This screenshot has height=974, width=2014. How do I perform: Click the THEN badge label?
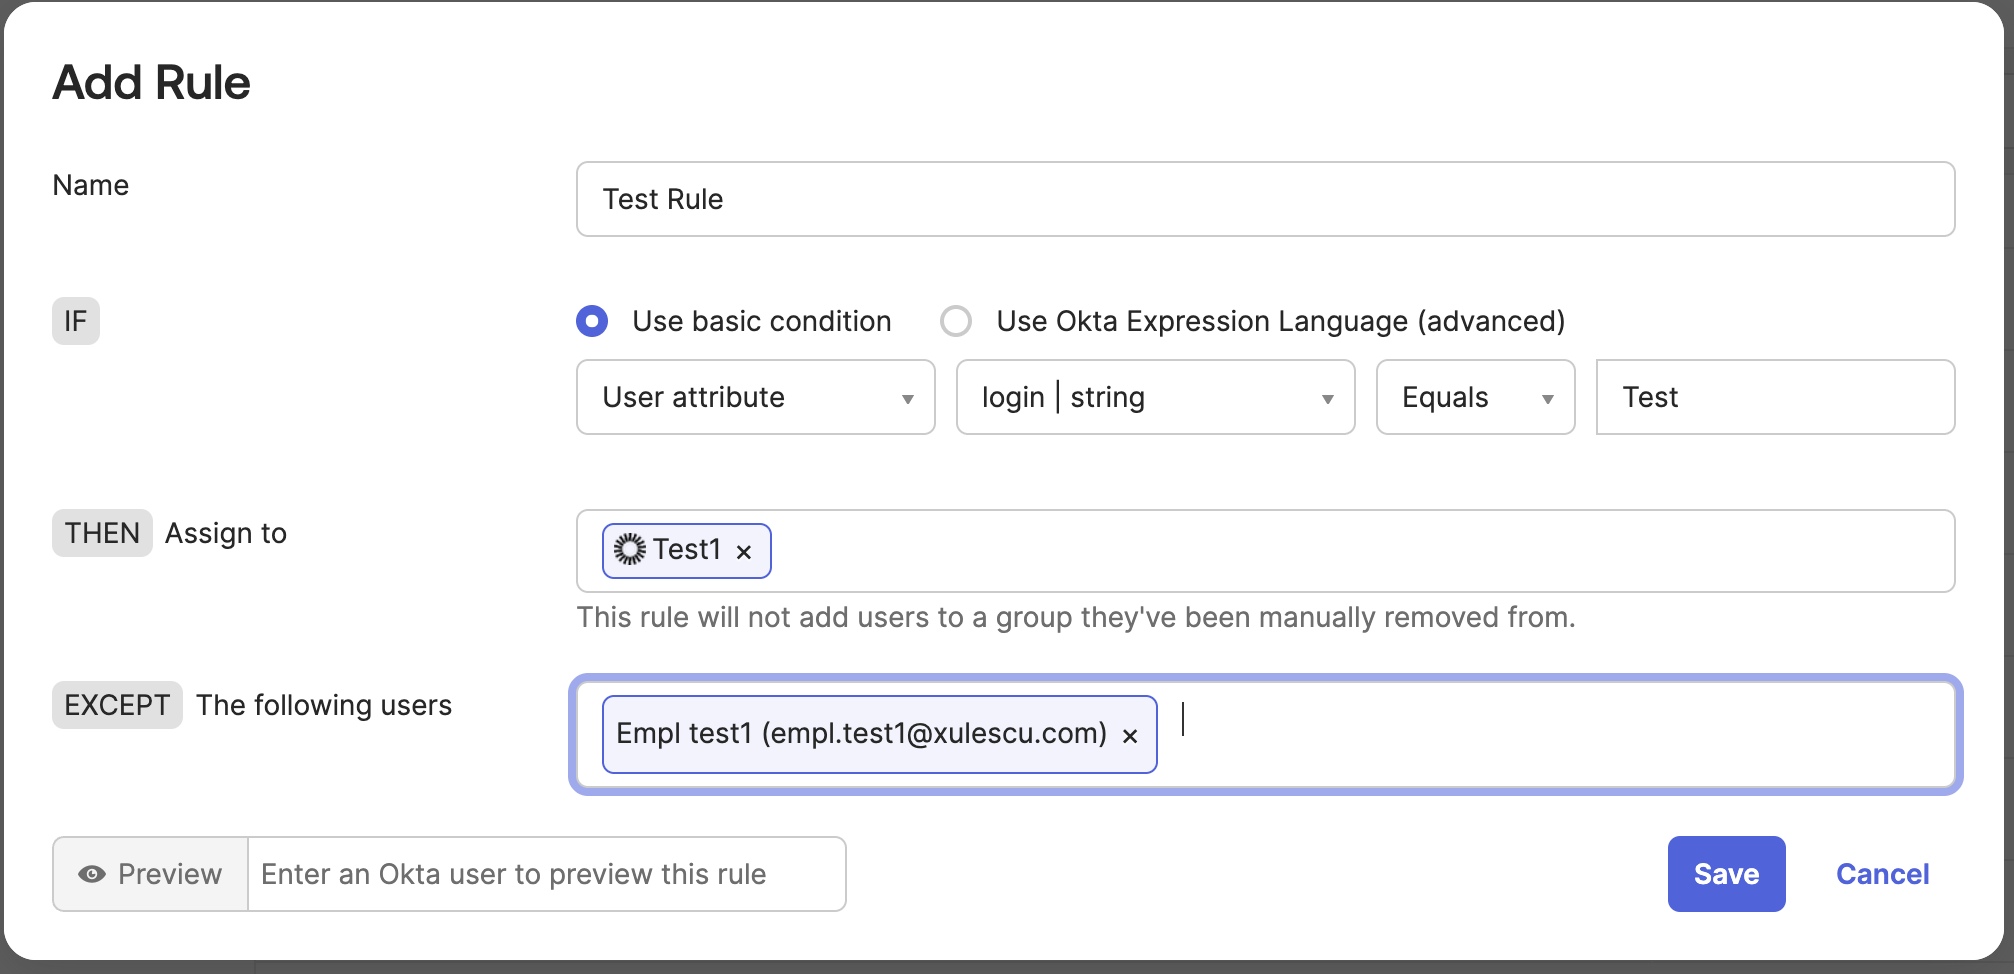click(101, 532)
